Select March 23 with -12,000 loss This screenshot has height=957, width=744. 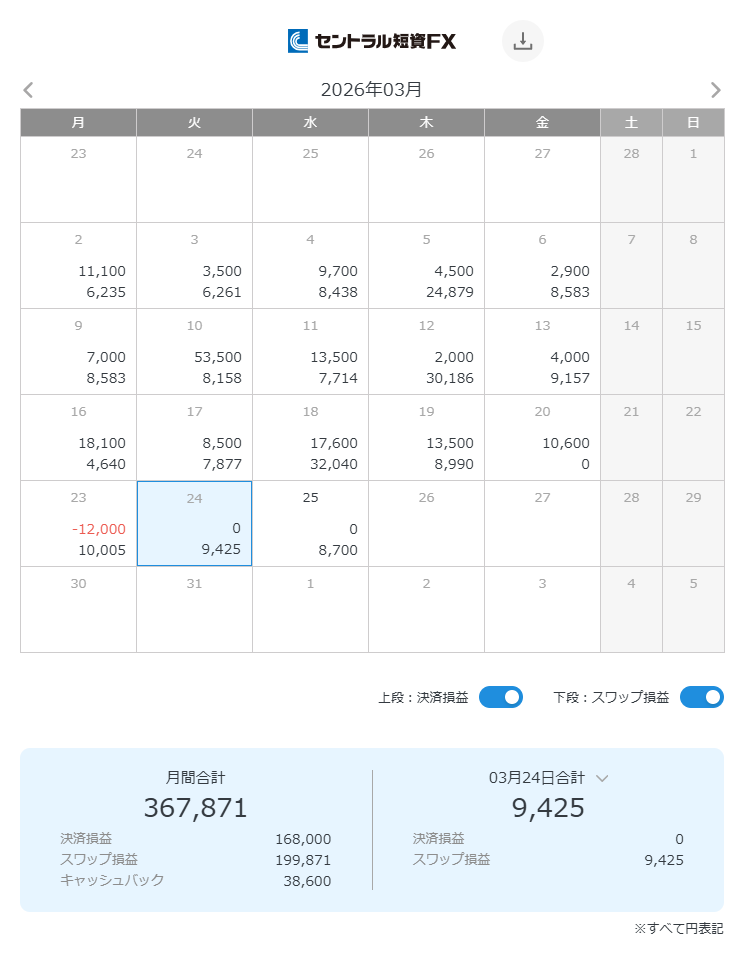[78, 523]
